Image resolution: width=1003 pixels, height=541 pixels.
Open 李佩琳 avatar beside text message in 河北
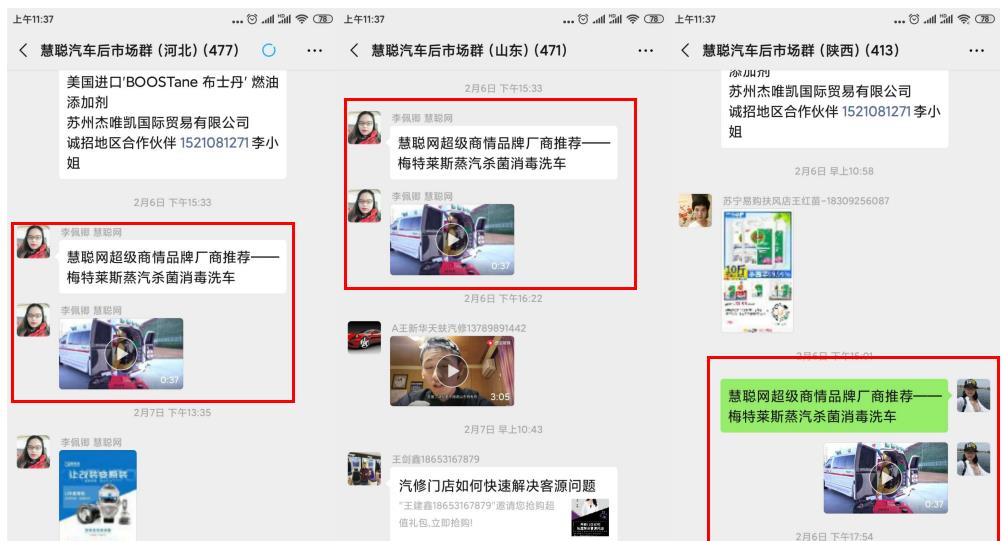pos(33,242)
